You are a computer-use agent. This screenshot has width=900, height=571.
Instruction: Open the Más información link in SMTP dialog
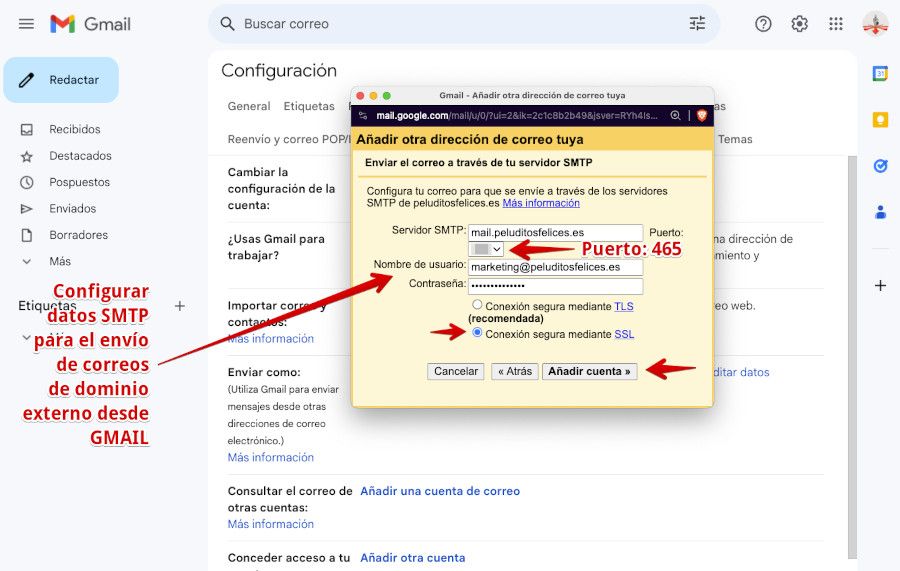click(x=541, y=203)
